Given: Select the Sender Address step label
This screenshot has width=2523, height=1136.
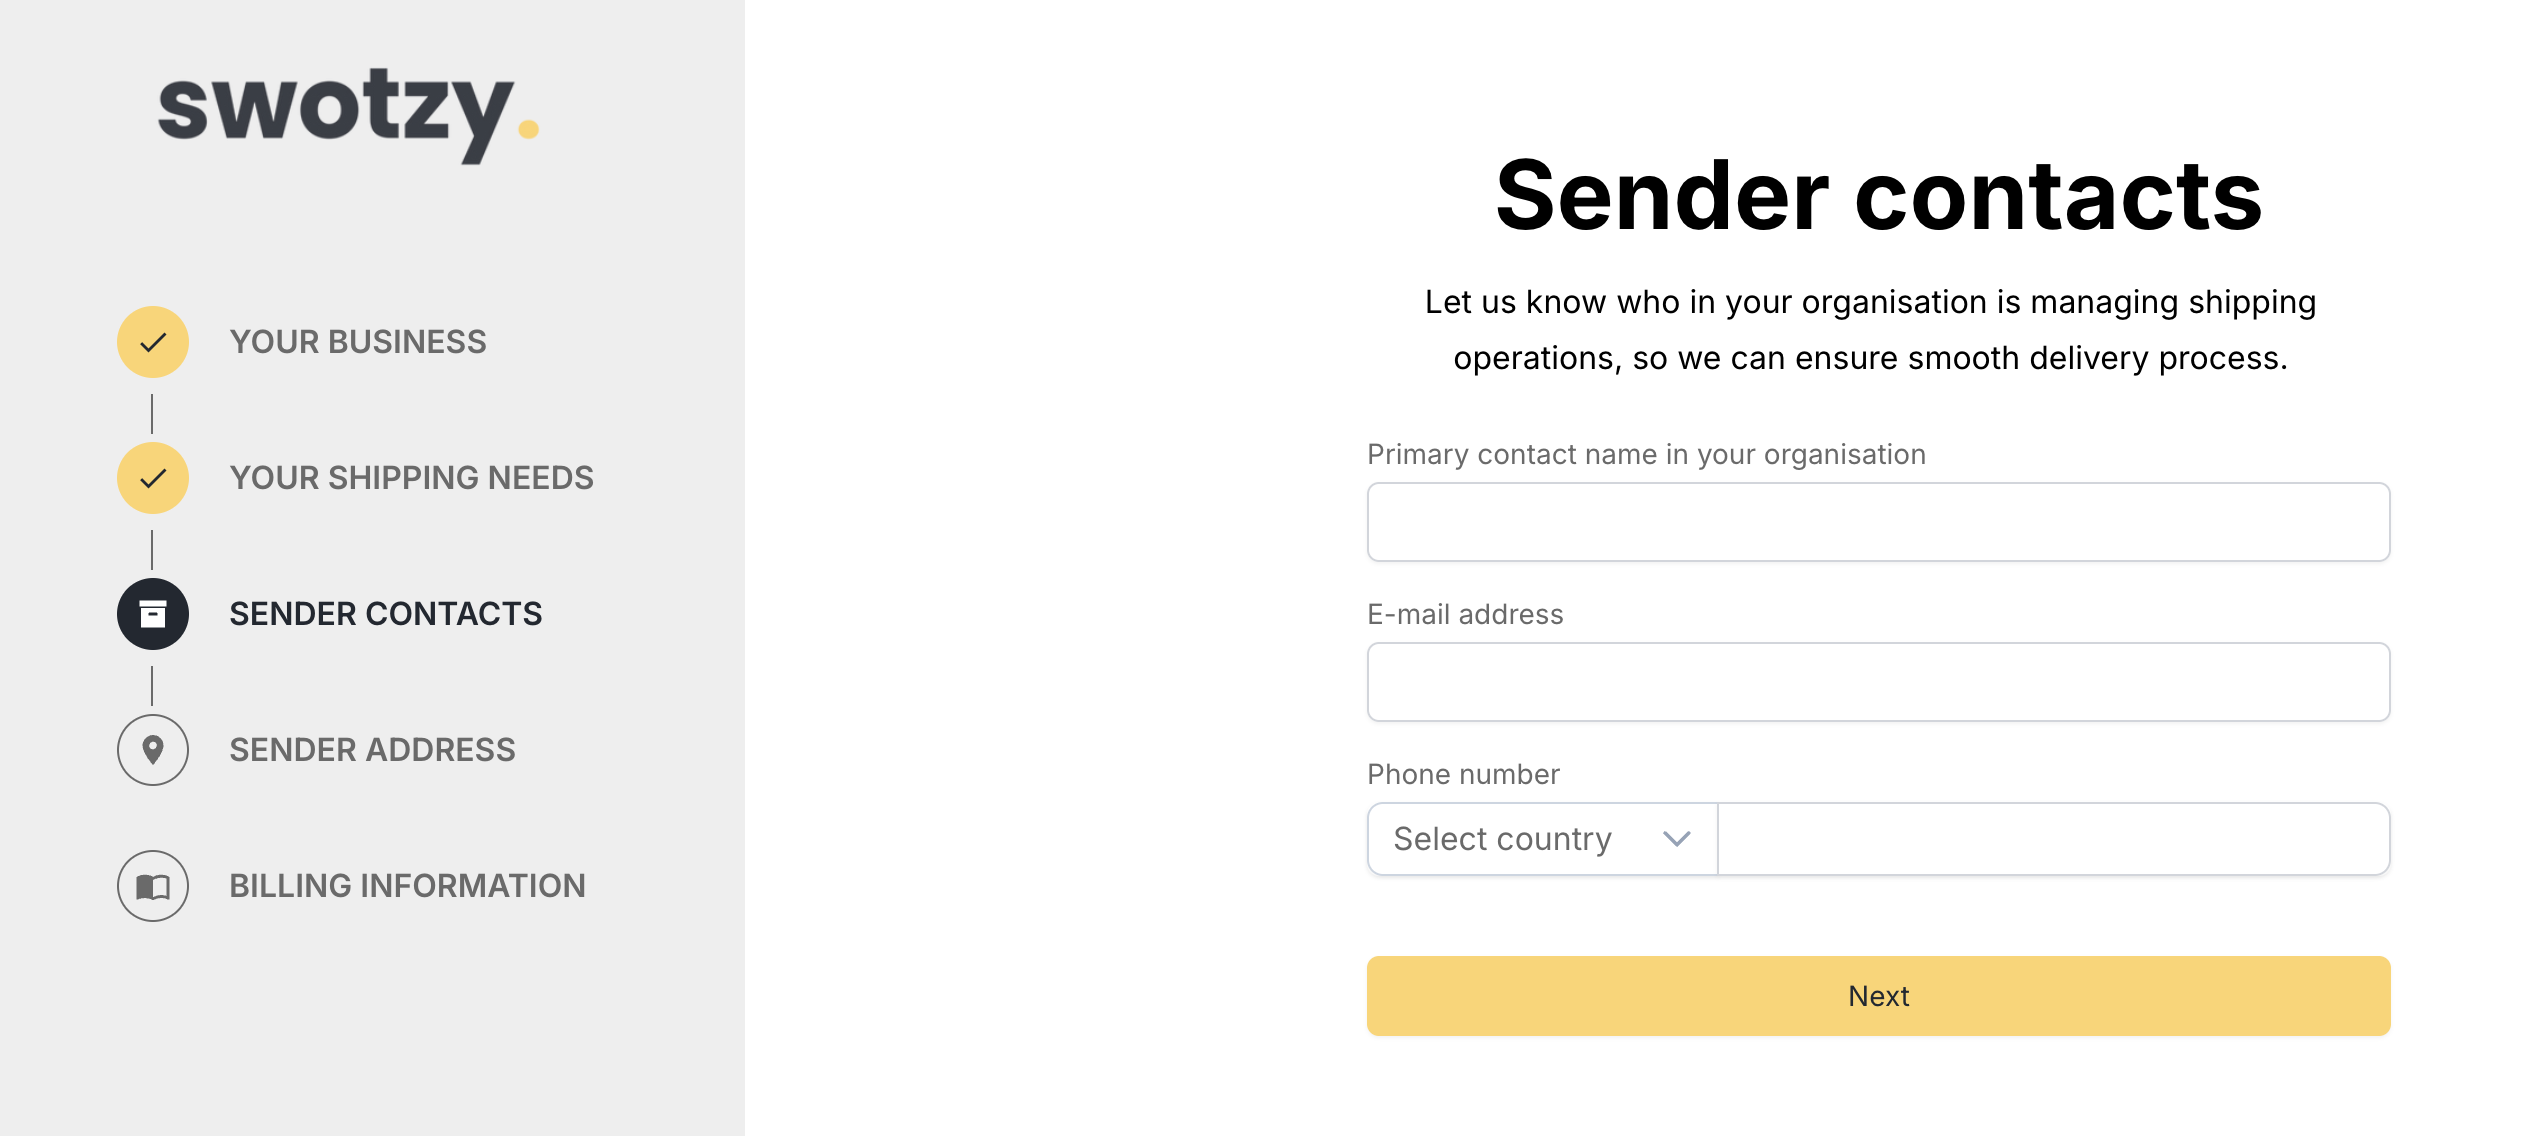Looking at the screenshot, I should point(372,750).
